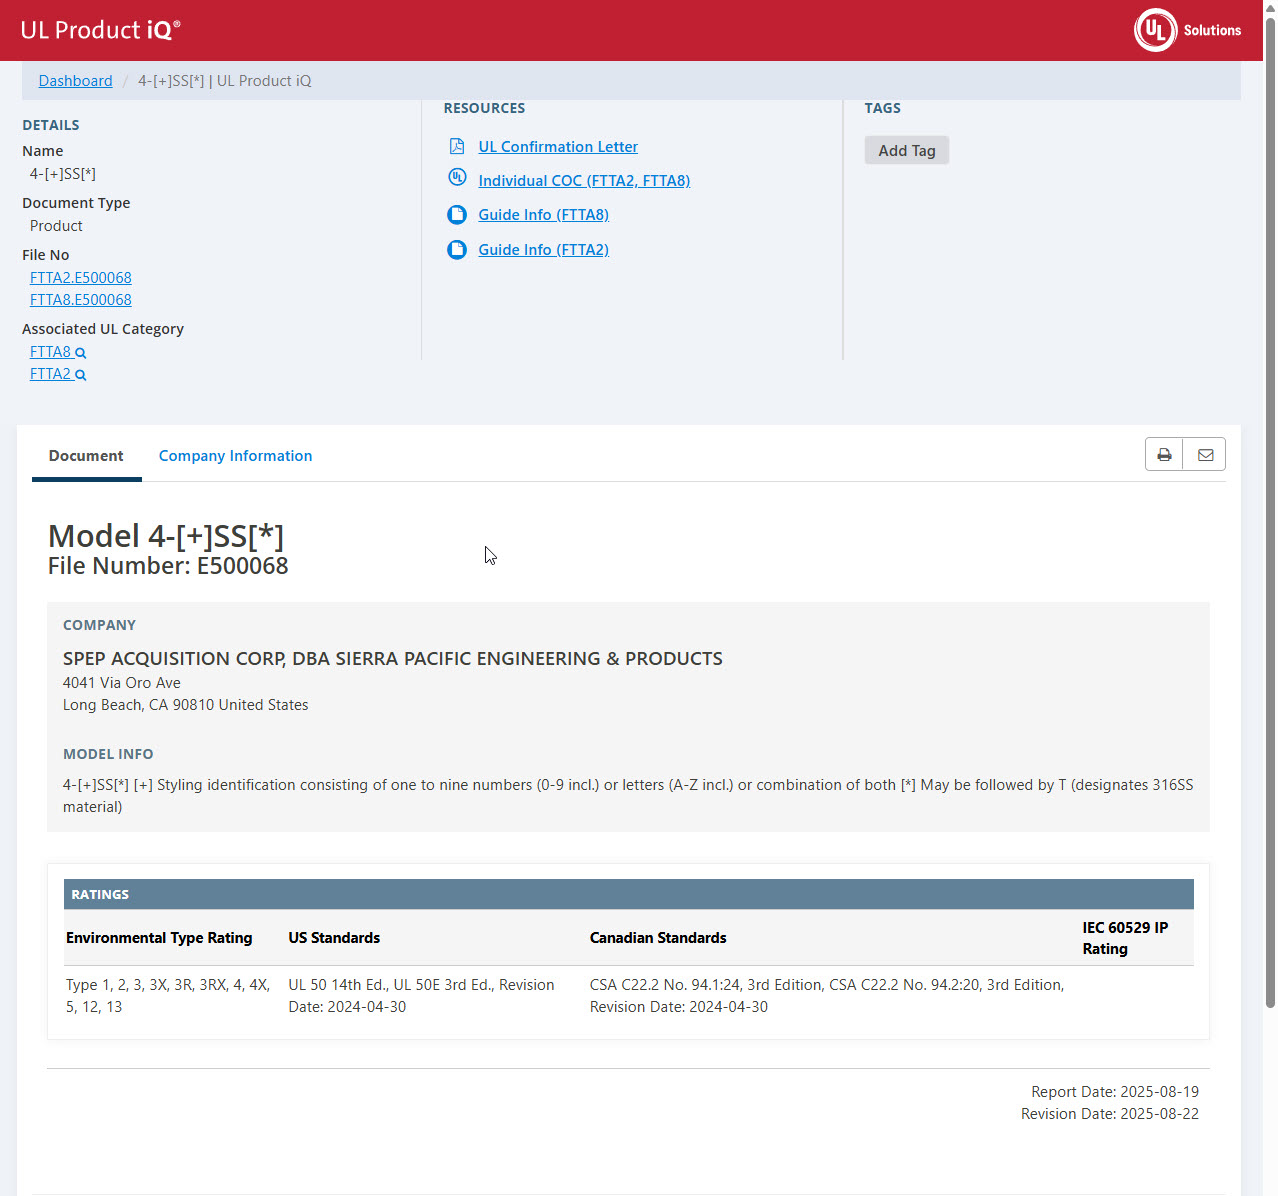Open Individual COC (FTTA2, FTTA8) link

[x=584, y=181]
